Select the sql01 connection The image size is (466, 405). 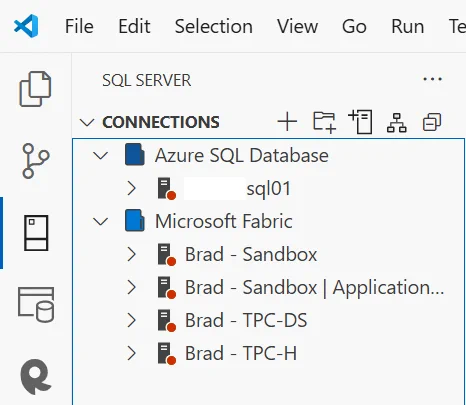pos(269,188)
